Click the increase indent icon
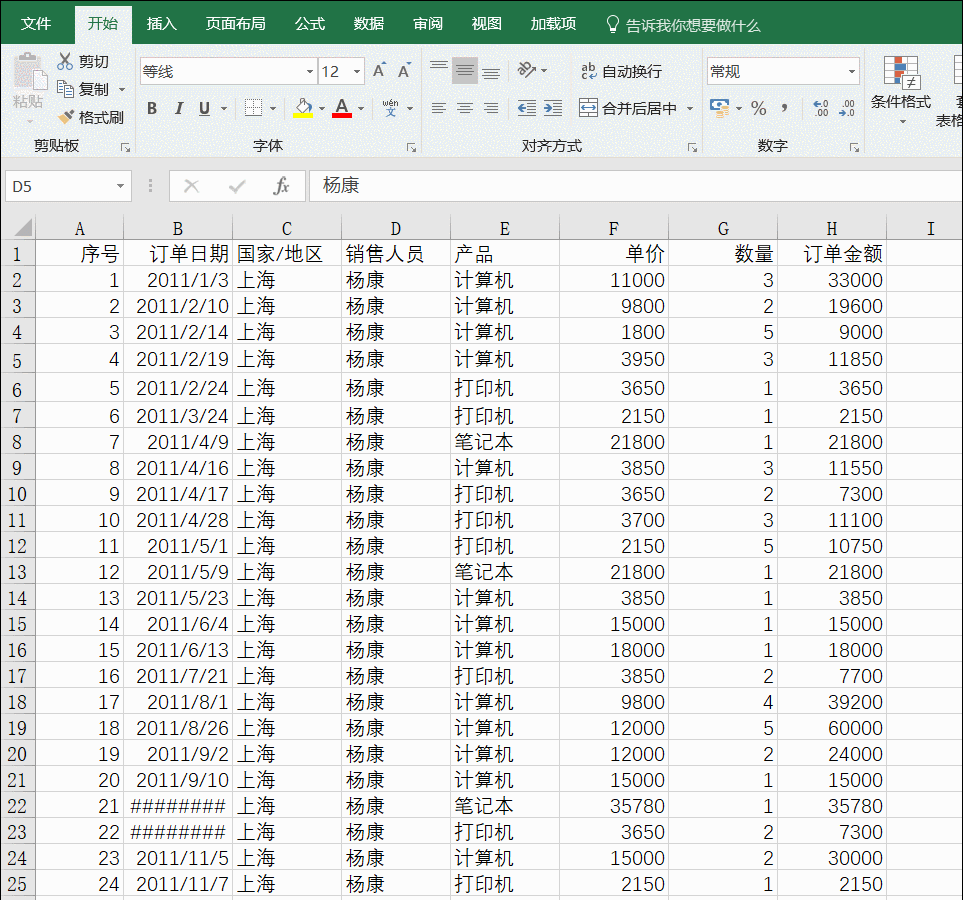 click(553, 108)
